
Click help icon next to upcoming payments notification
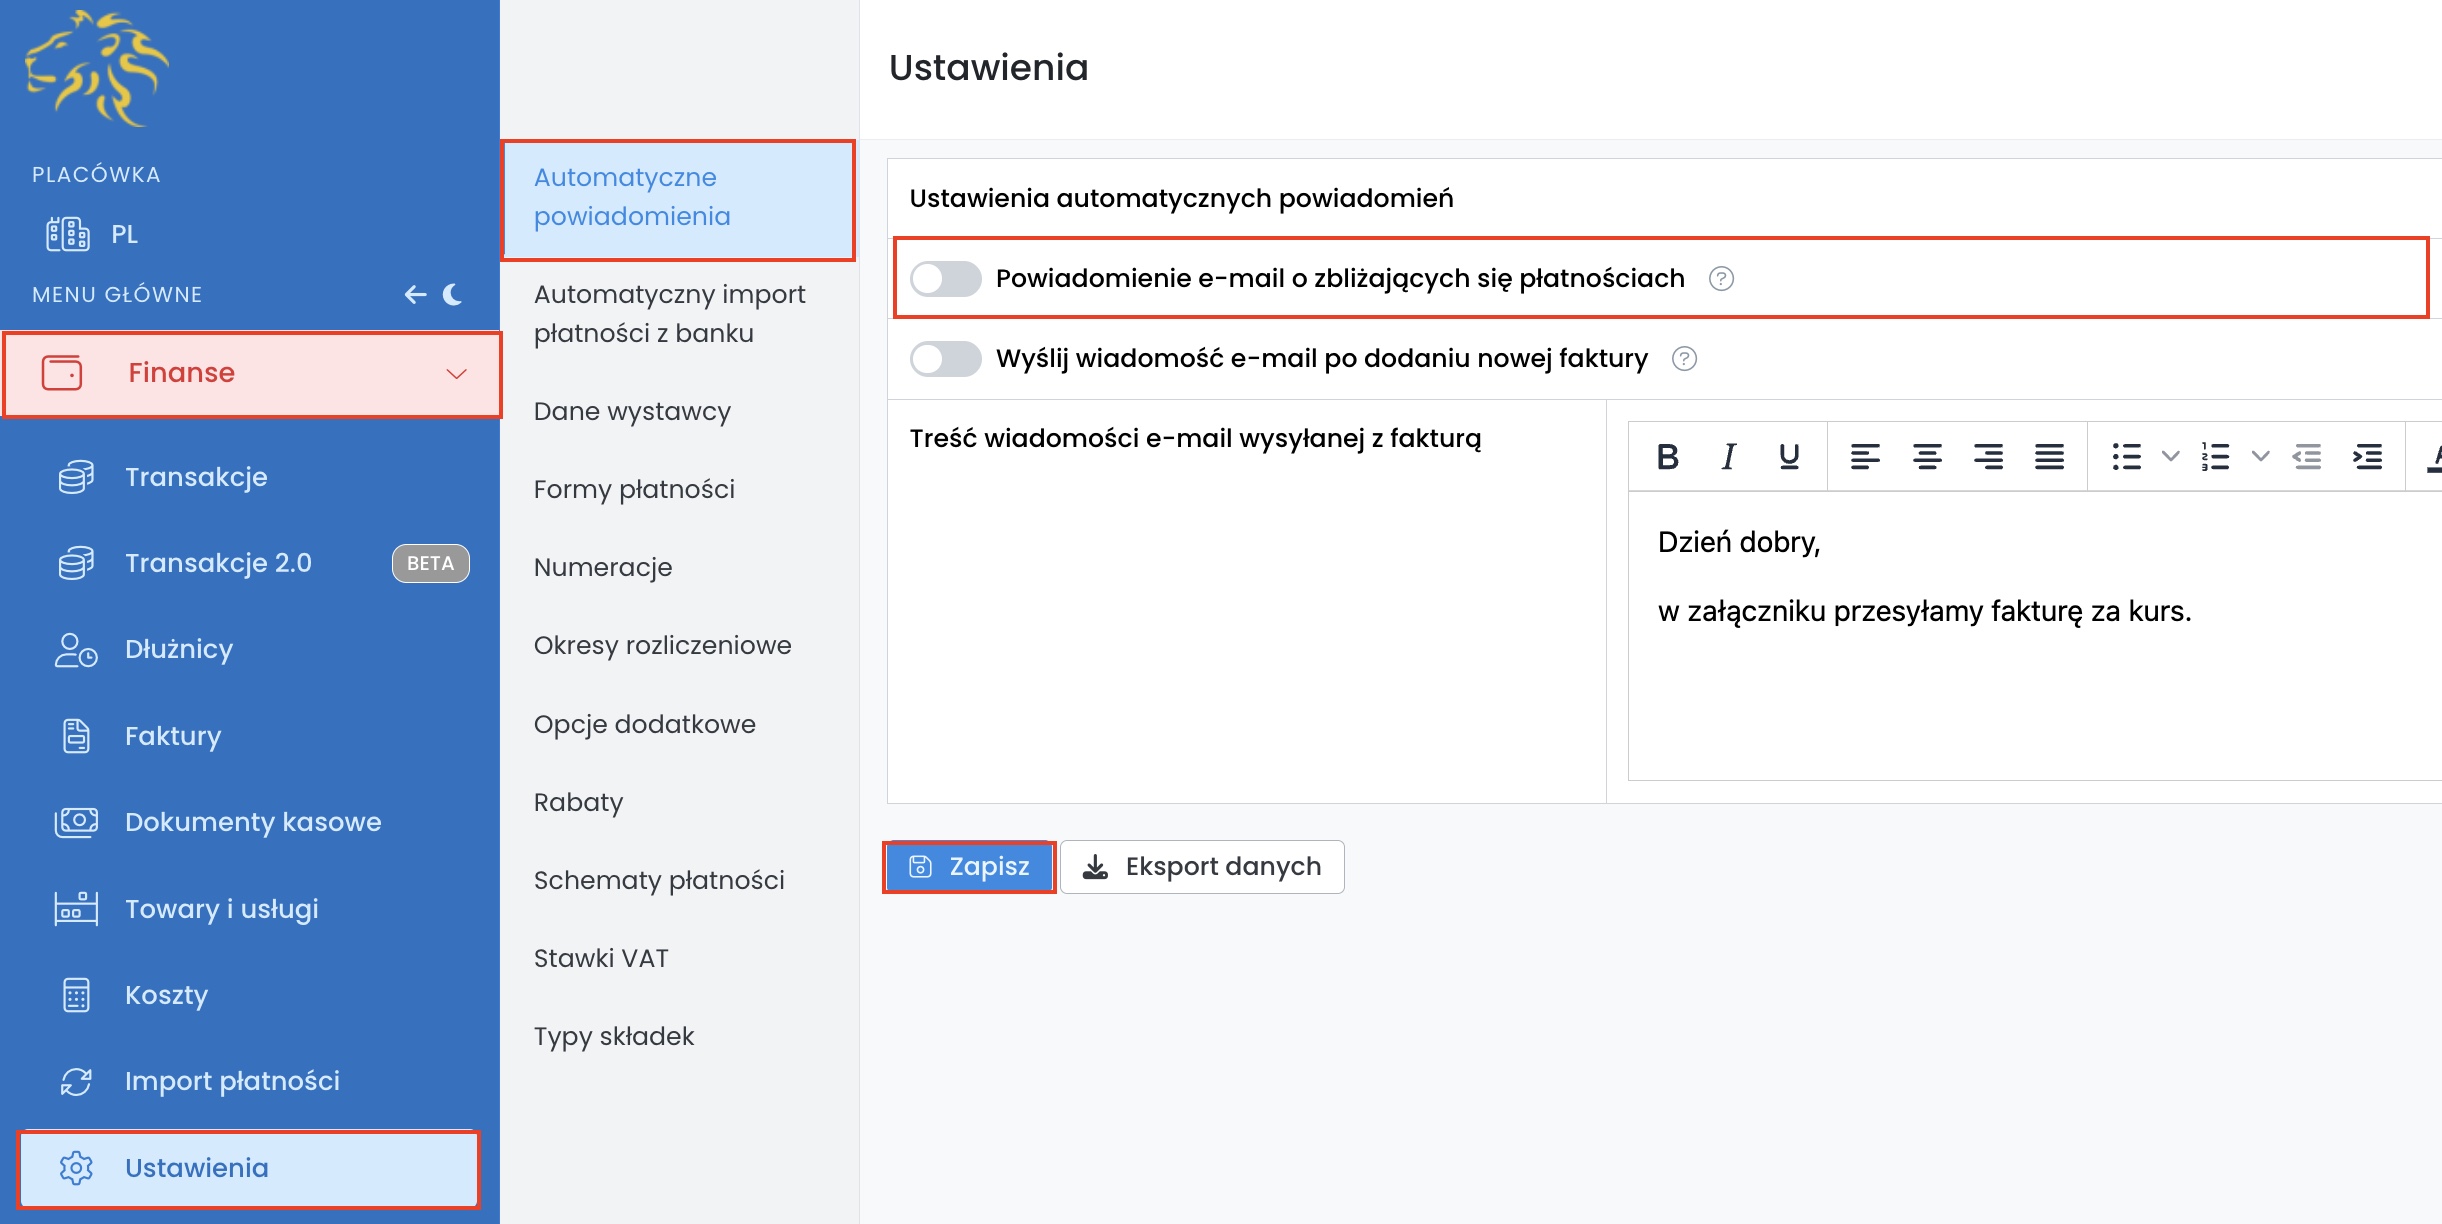(x=1721, y=279)
